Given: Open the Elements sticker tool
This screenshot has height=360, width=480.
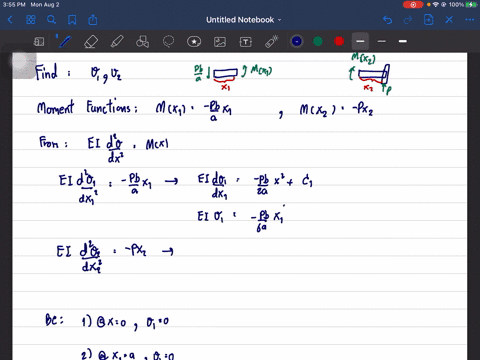Looking at the screenshot, I should point(194,42).
